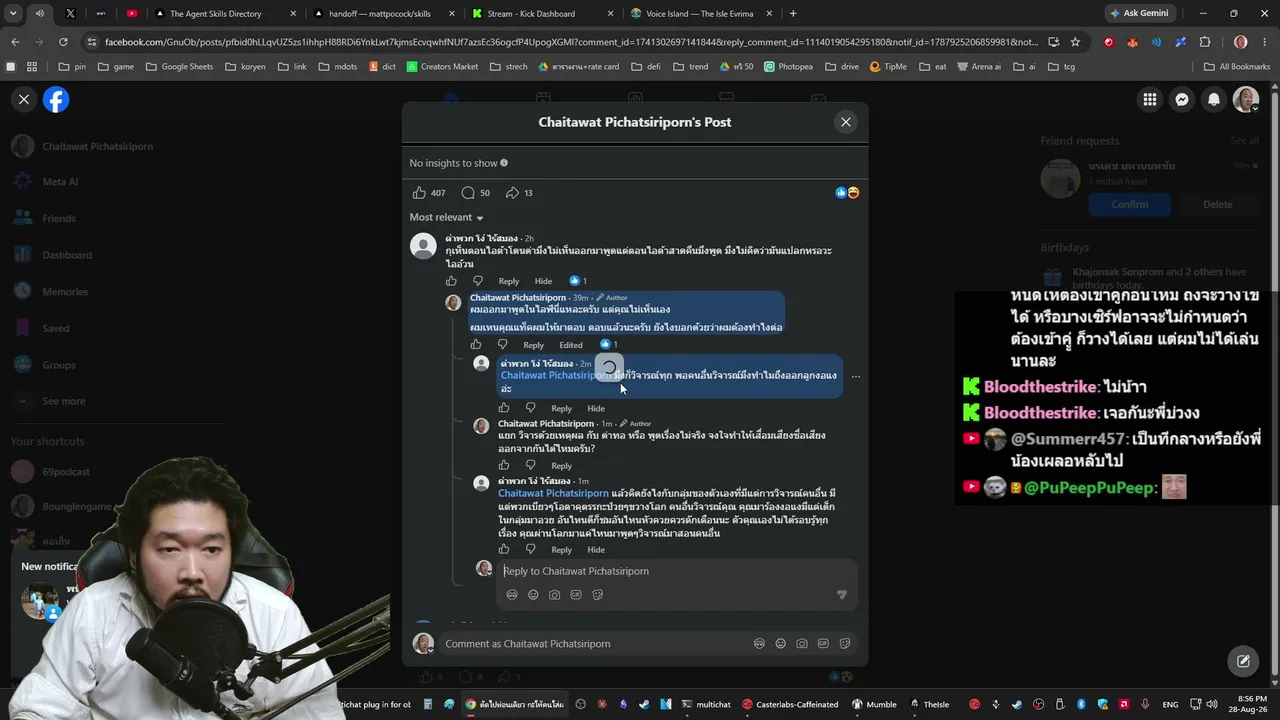The width and height of the screenshot is (1280, 720).
Task: Like the top comment posted 2h ago
Action: (452, 281)
